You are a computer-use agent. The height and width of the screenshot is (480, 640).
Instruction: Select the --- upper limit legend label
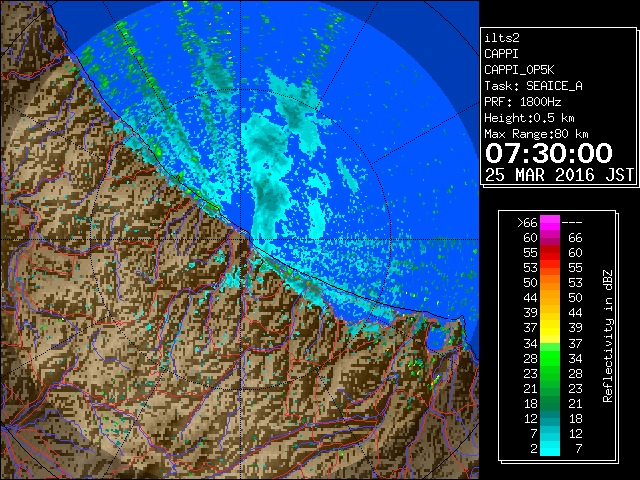(x=572, y=223)
